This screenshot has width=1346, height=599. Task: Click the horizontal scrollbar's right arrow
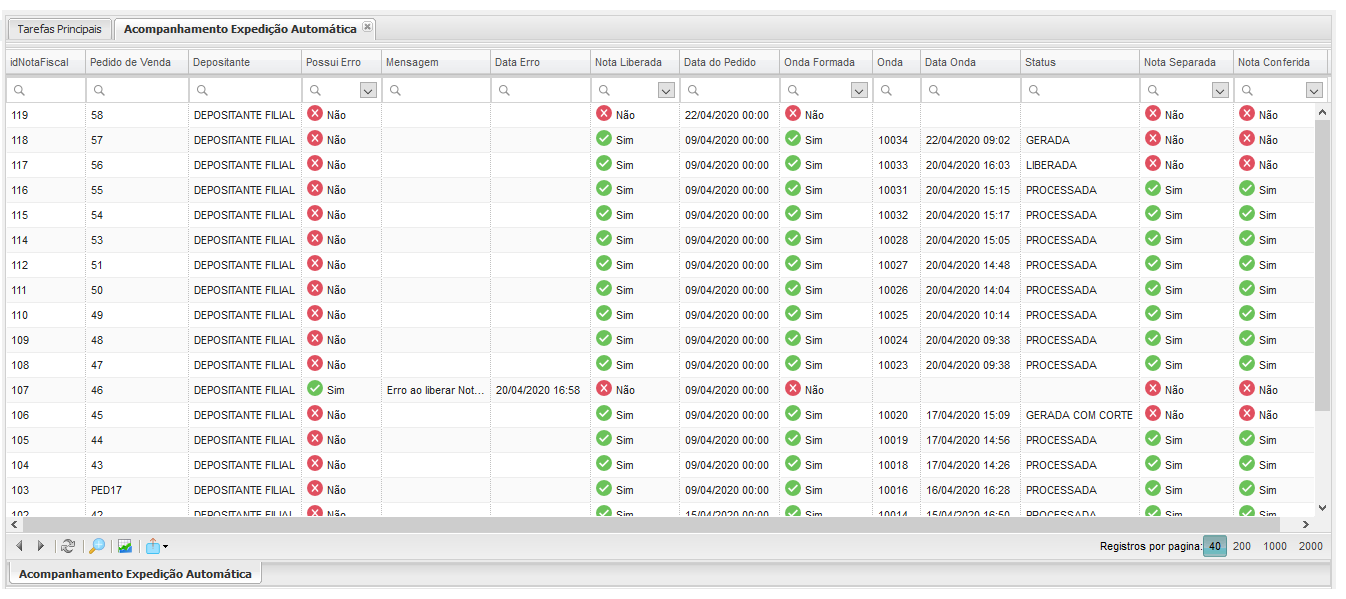(x=1305, y=524)
